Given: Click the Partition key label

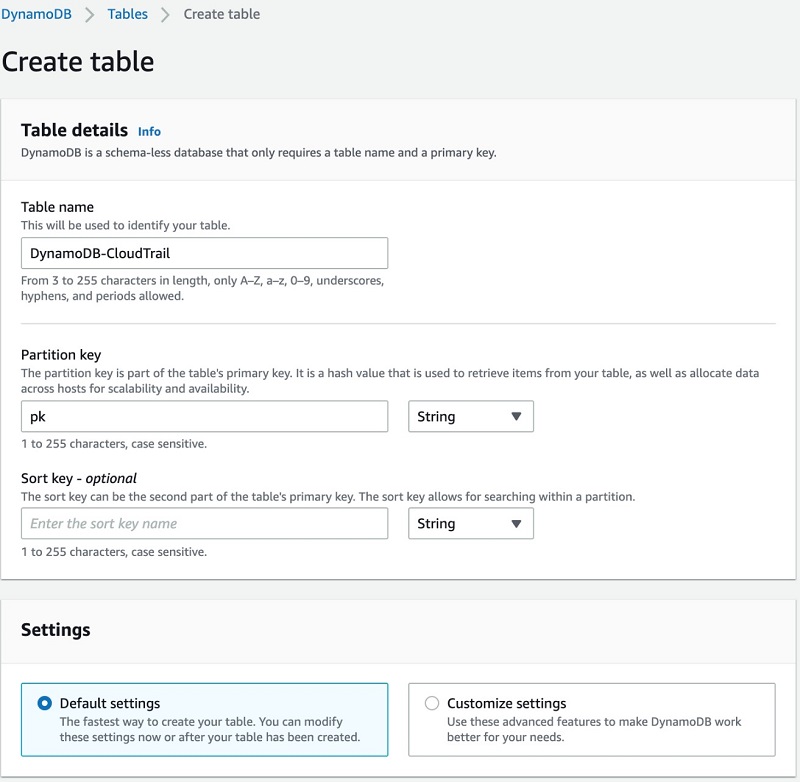Looking at the screenshot, I should tap(61, 355).
